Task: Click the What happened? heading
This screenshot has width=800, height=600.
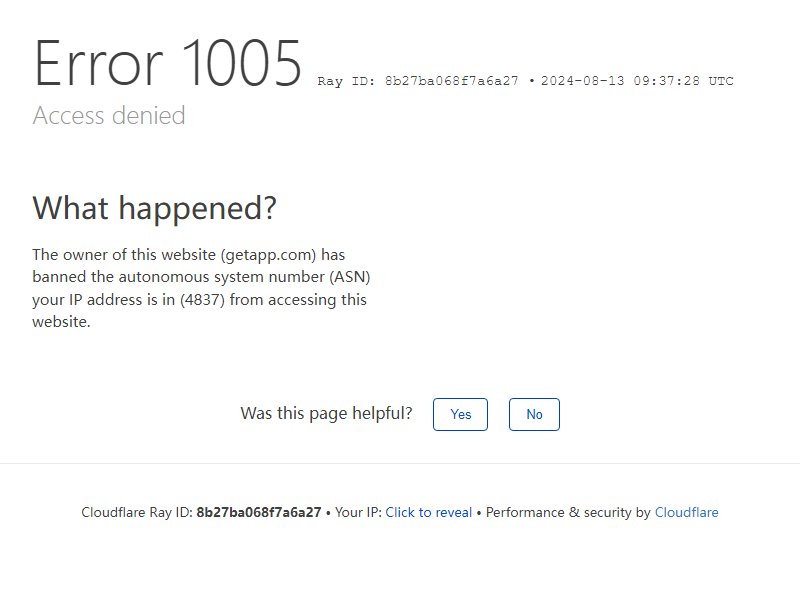Action: (x=154, y=209)
